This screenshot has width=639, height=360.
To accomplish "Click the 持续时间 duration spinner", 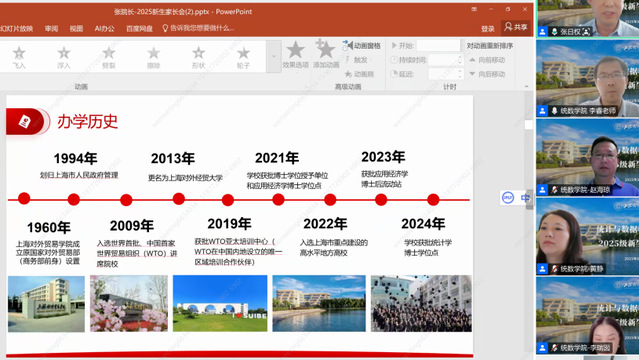I will tap(460, 60).
